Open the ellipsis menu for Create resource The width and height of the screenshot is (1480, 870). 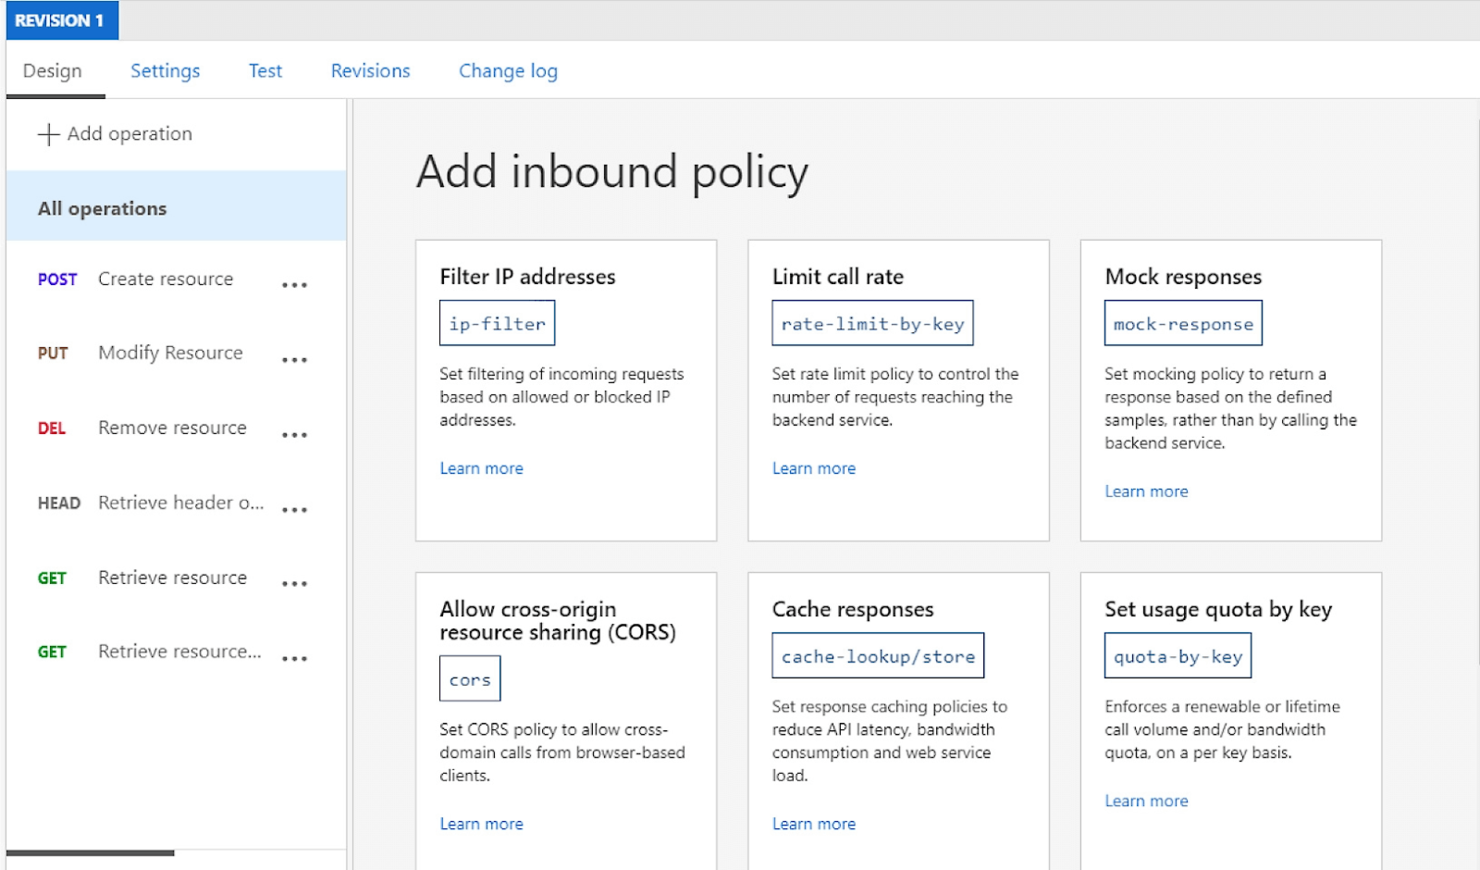point(295,285)
